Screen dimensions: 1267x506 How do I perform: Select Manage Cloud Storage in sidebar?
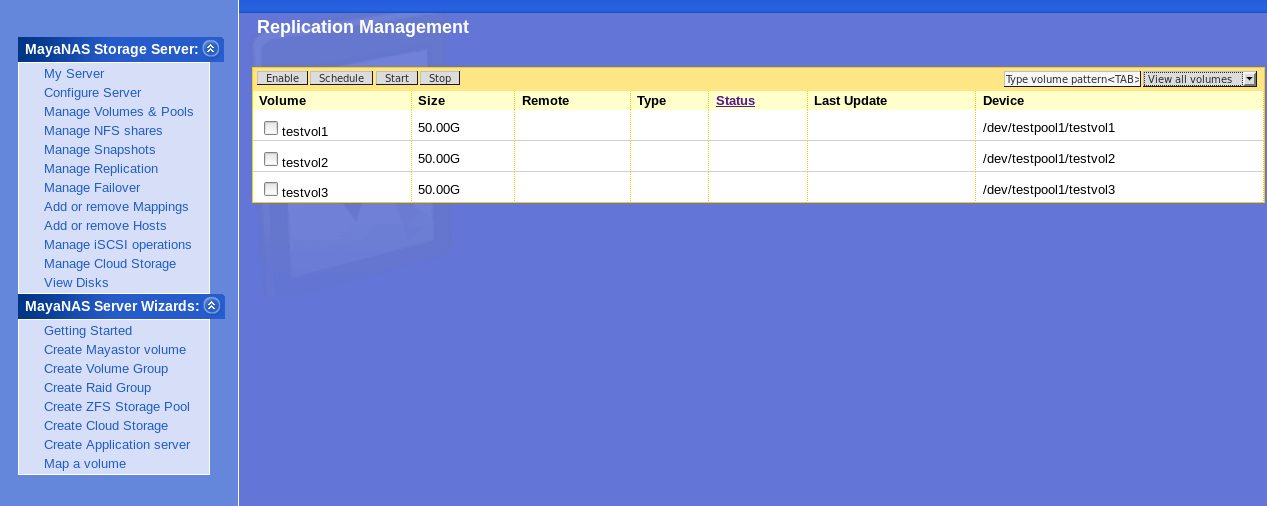(110, 264)
